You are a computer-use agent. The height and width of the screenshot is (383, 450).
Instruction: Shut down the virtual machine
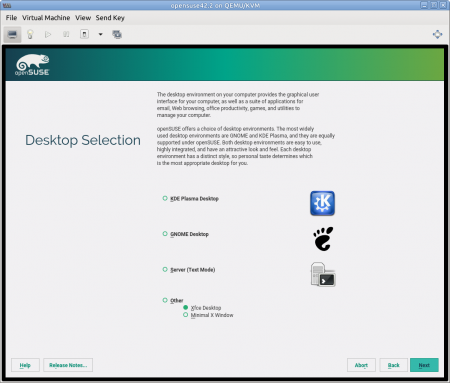84,34
